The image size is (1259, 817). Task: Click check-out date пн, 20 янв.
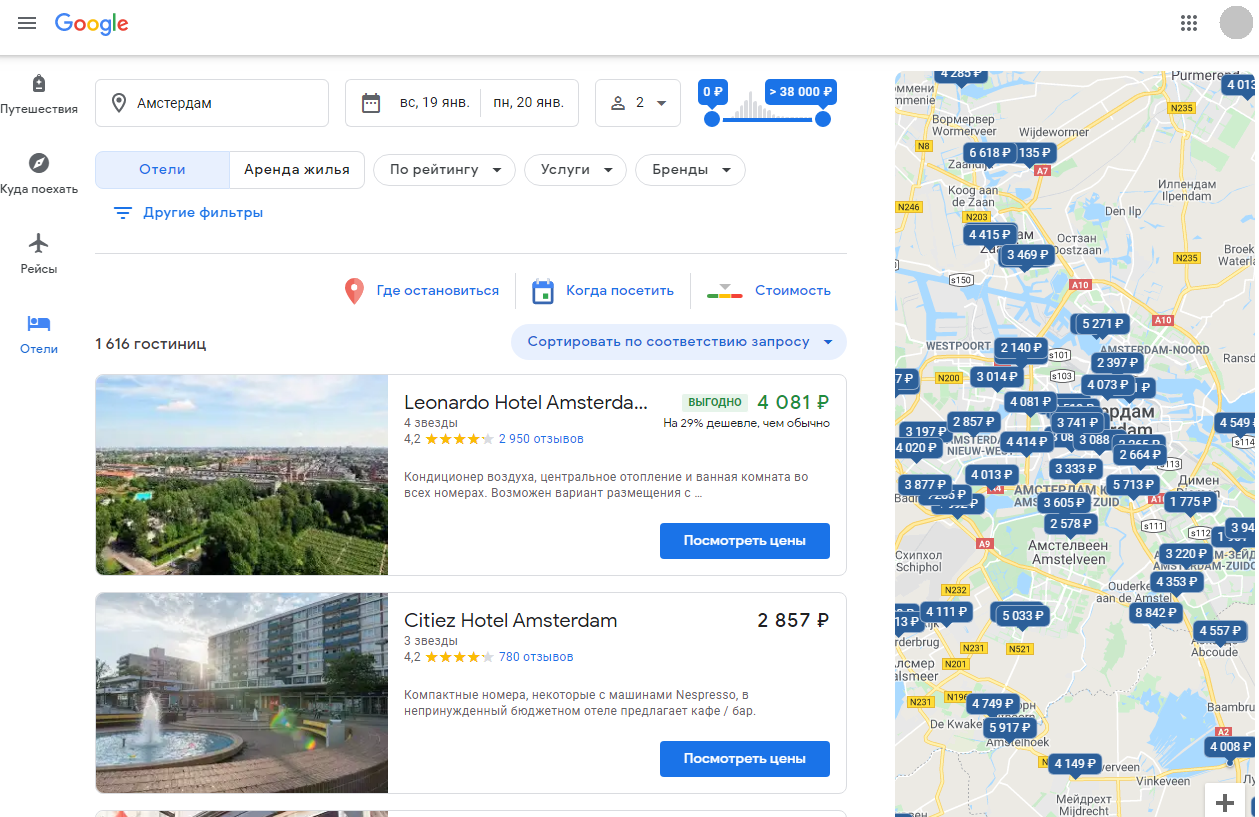point(528,103)
